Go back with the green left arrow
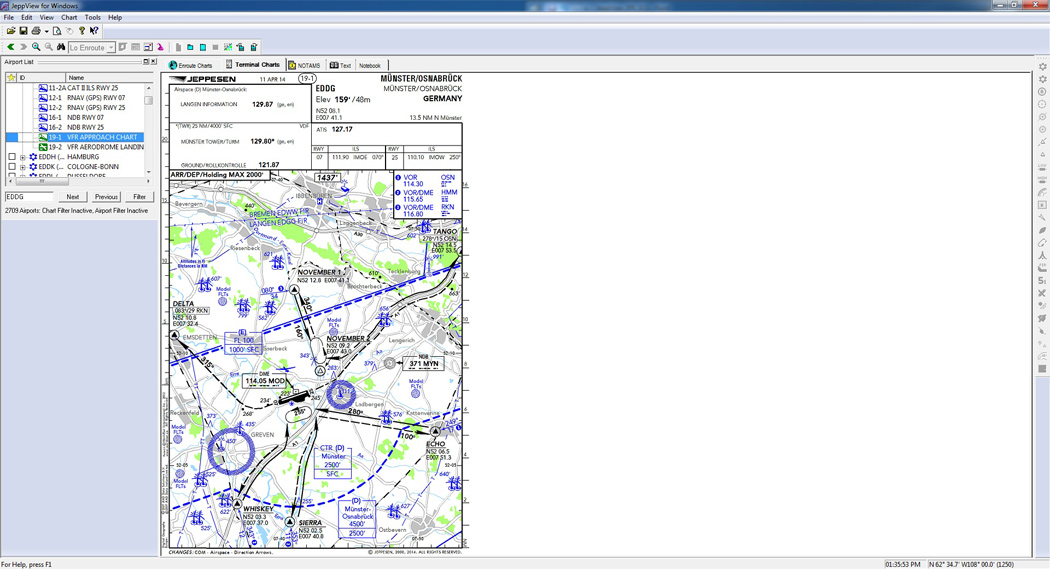The image size is (1050, 569). [11, 47]
